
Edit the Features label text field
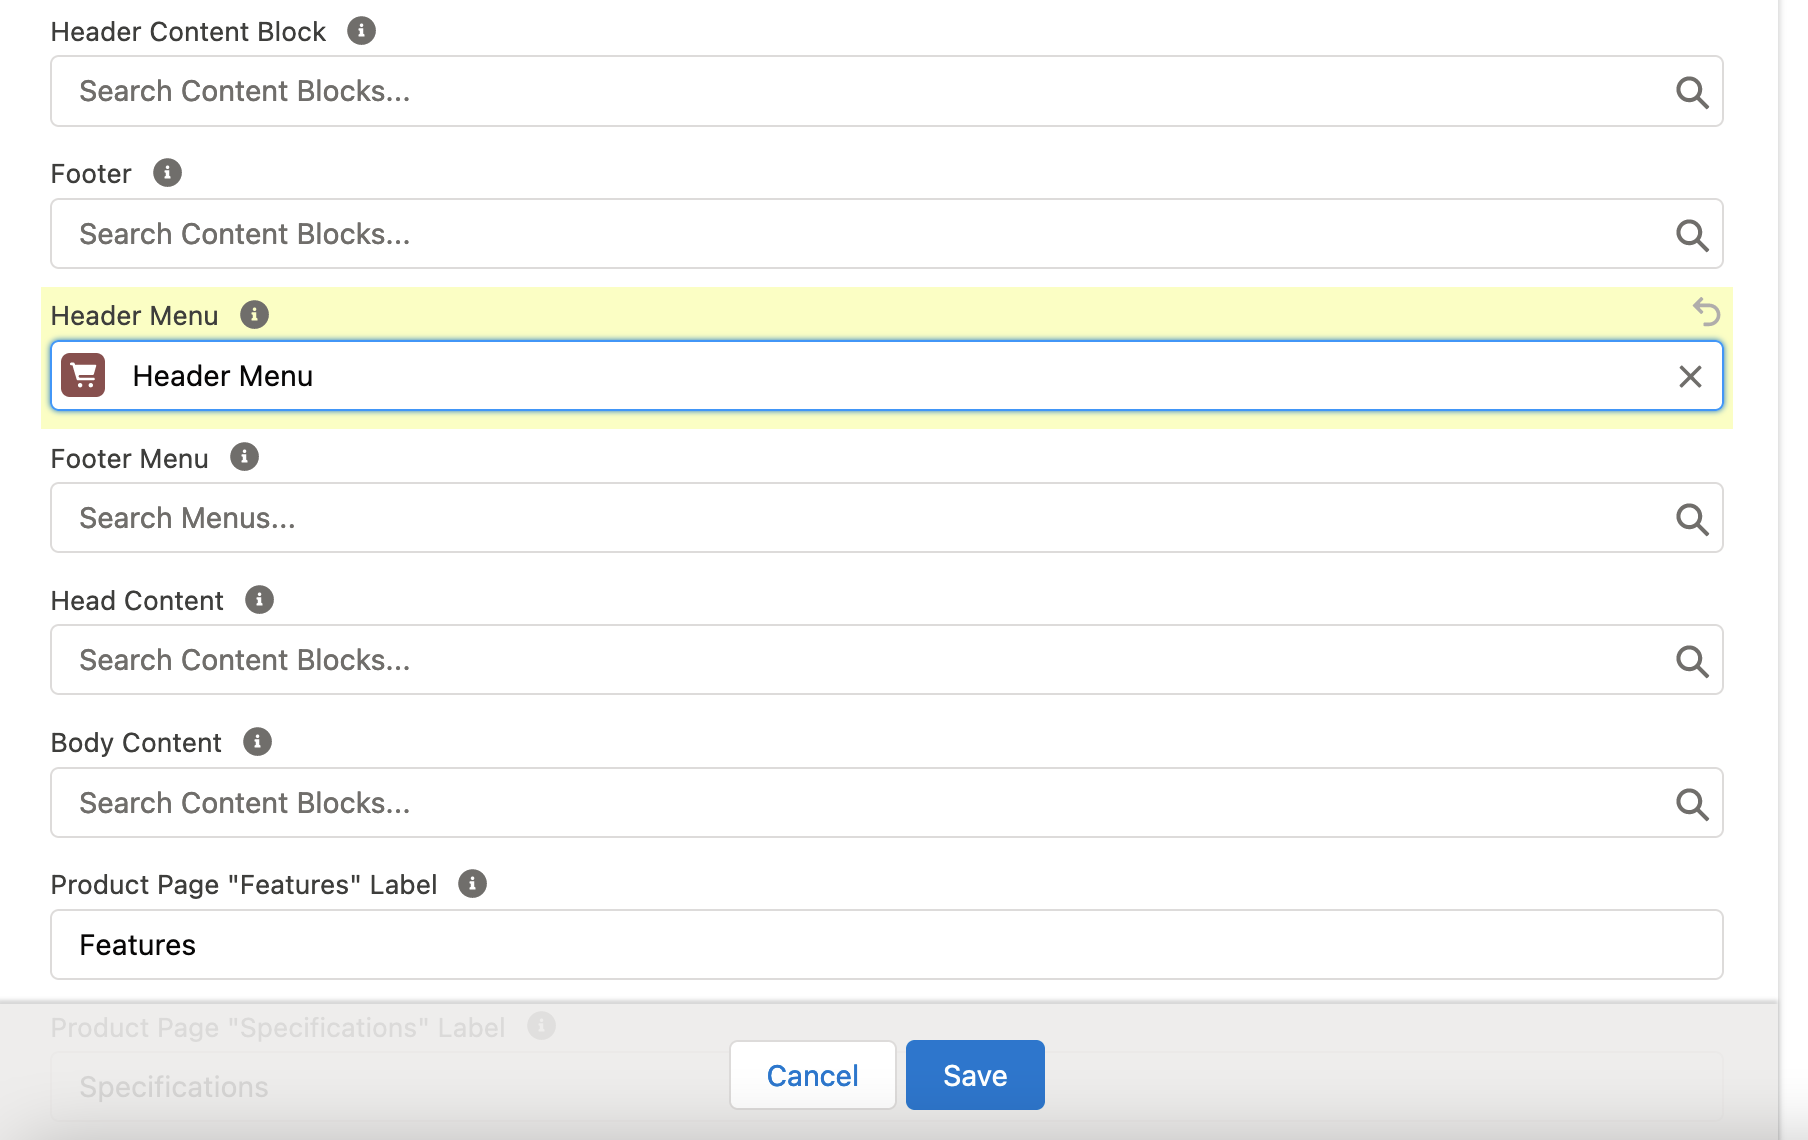coord(500,944)
